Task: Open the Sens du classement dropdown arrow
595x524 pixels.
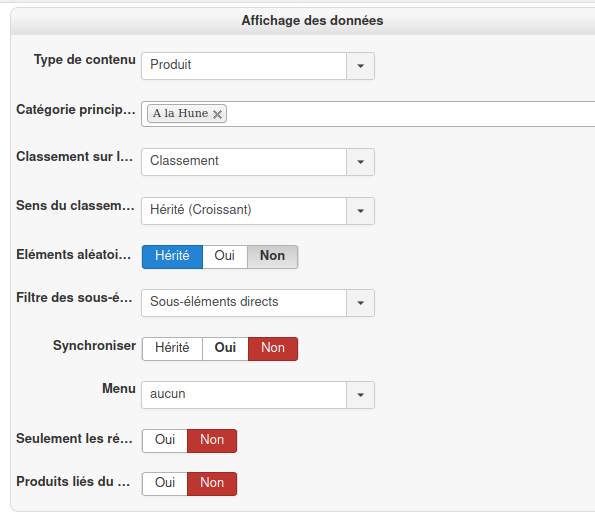Action: tap(360, 211)
